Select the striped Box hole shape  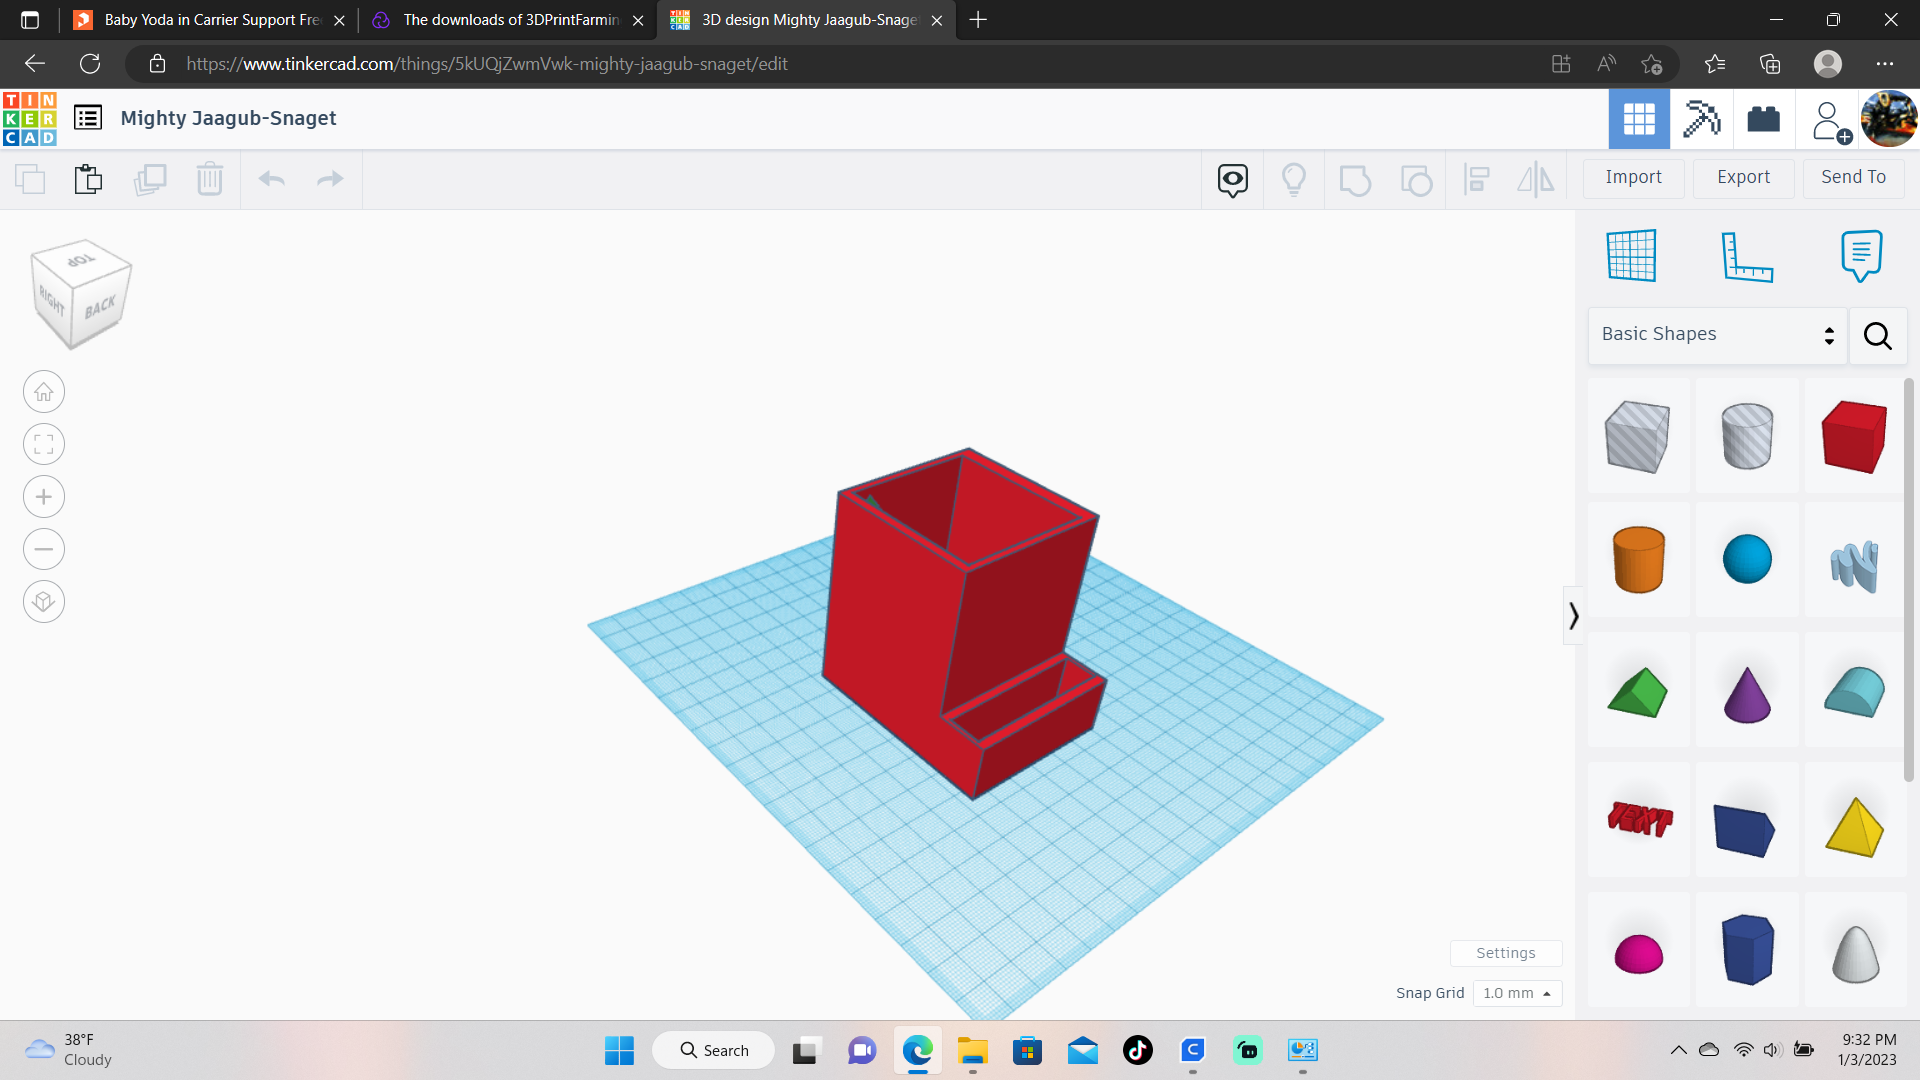pos(1638,436)
